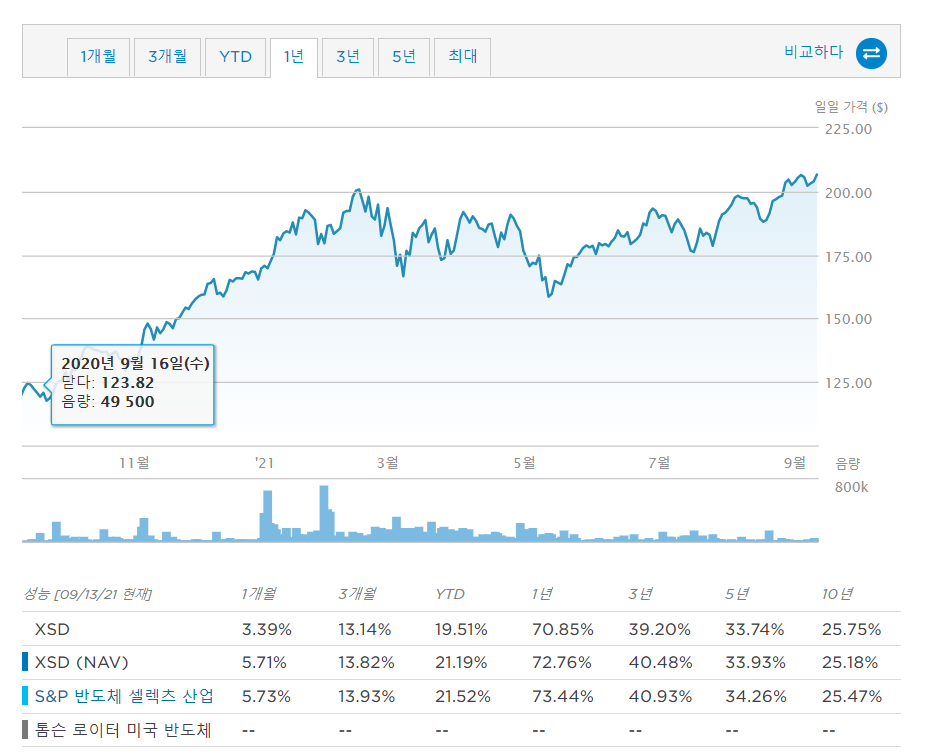The height and width of the screenshot is (755, 933).
Task: Click S&P index 5년 value 34.26%
Action: coord(756,696)
